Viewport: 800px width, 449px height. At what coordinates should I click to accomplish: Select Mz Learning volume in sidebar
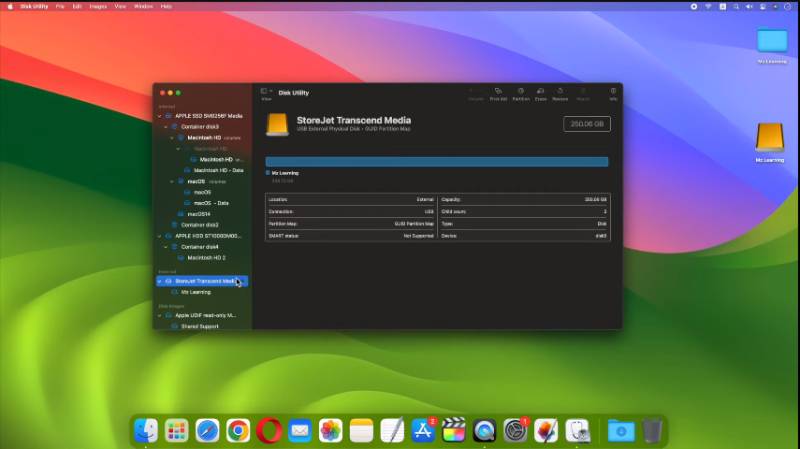[195, 292]
